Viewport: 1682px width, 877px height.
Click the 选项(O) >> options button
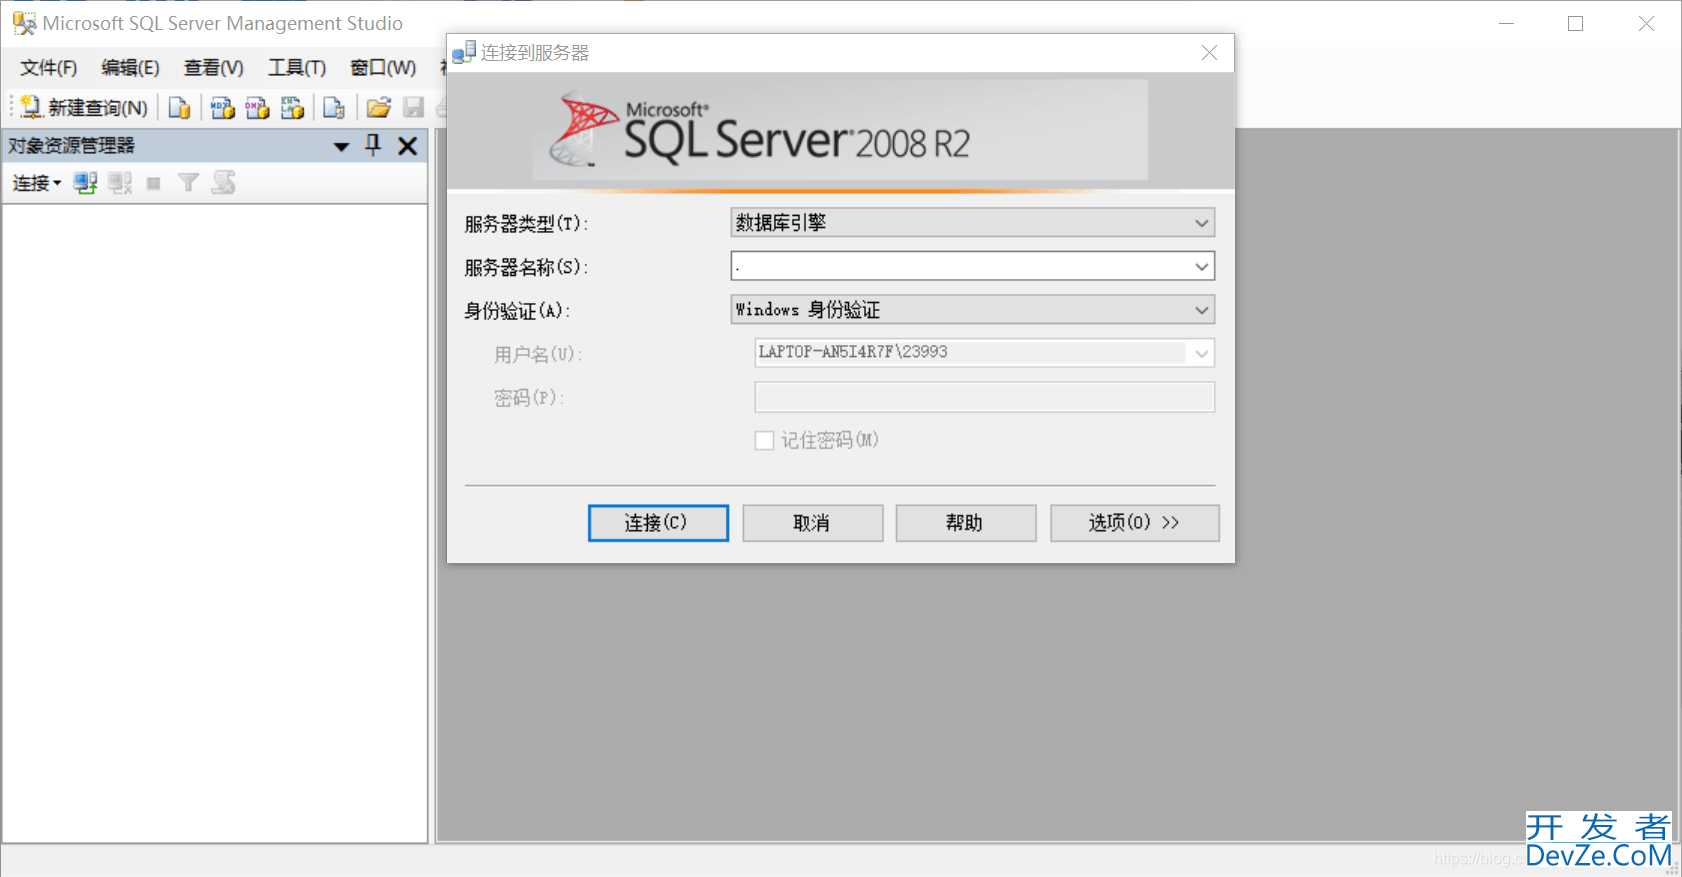tap(1134, 523)
